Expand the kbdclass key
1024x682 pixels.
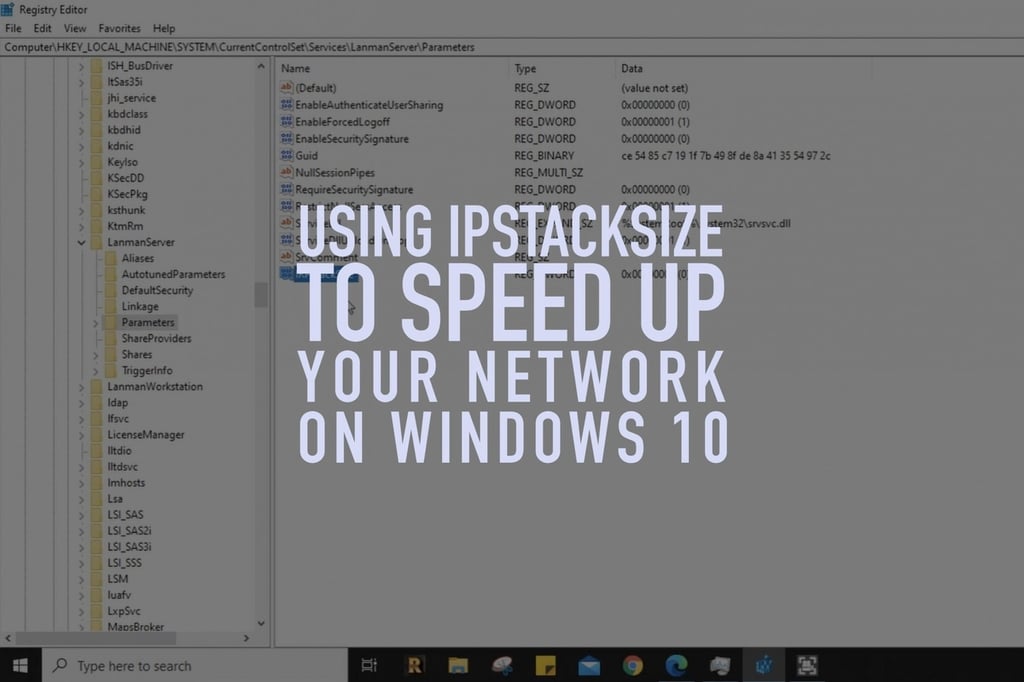(81, 114)
